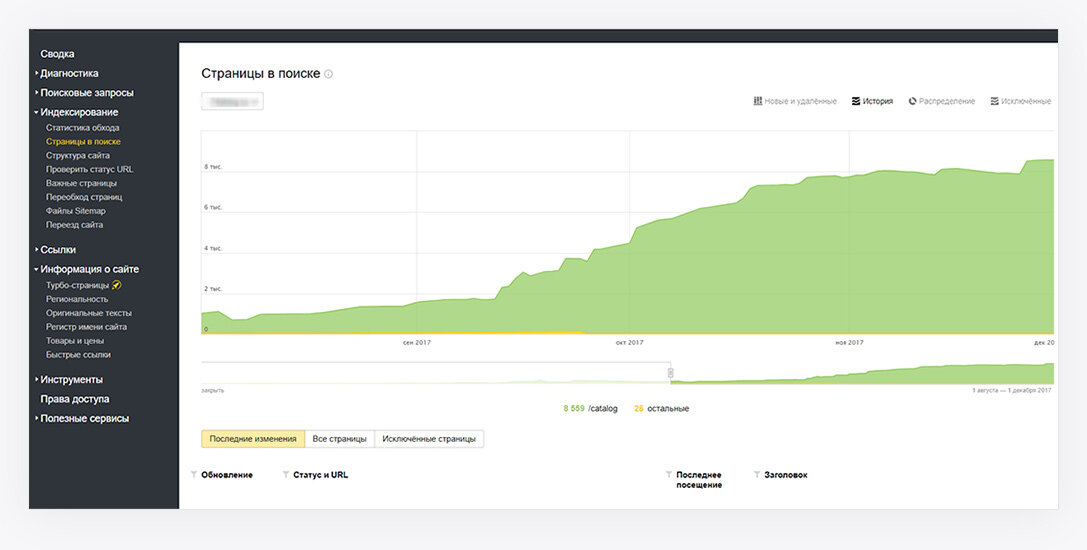Sort by Заголовок column header
Image resolution: width=1087 pixels, height=550 pixels.
785,475
